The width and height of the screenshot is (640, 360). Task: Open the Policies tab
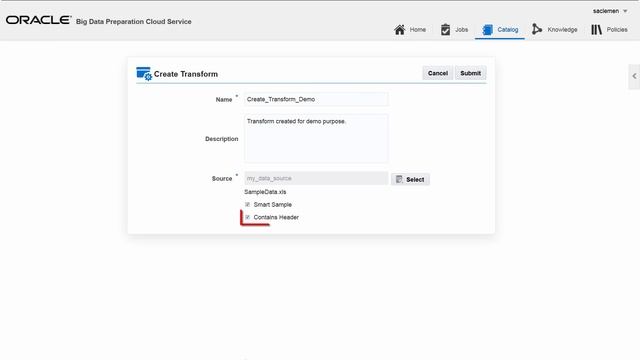pyautogui.click(x=609, y=29)
